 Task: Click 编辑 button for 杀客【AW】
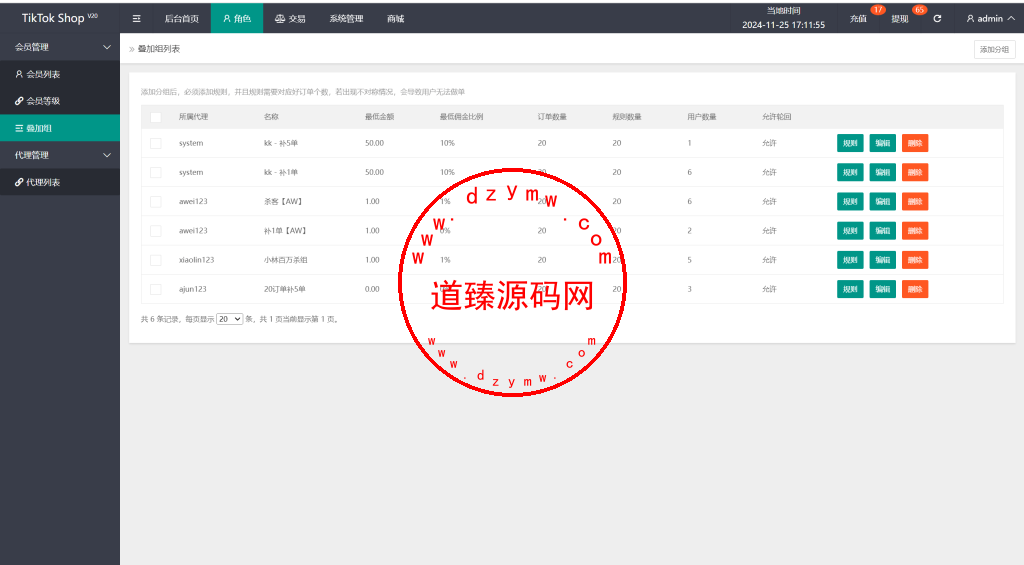(882, 202)
